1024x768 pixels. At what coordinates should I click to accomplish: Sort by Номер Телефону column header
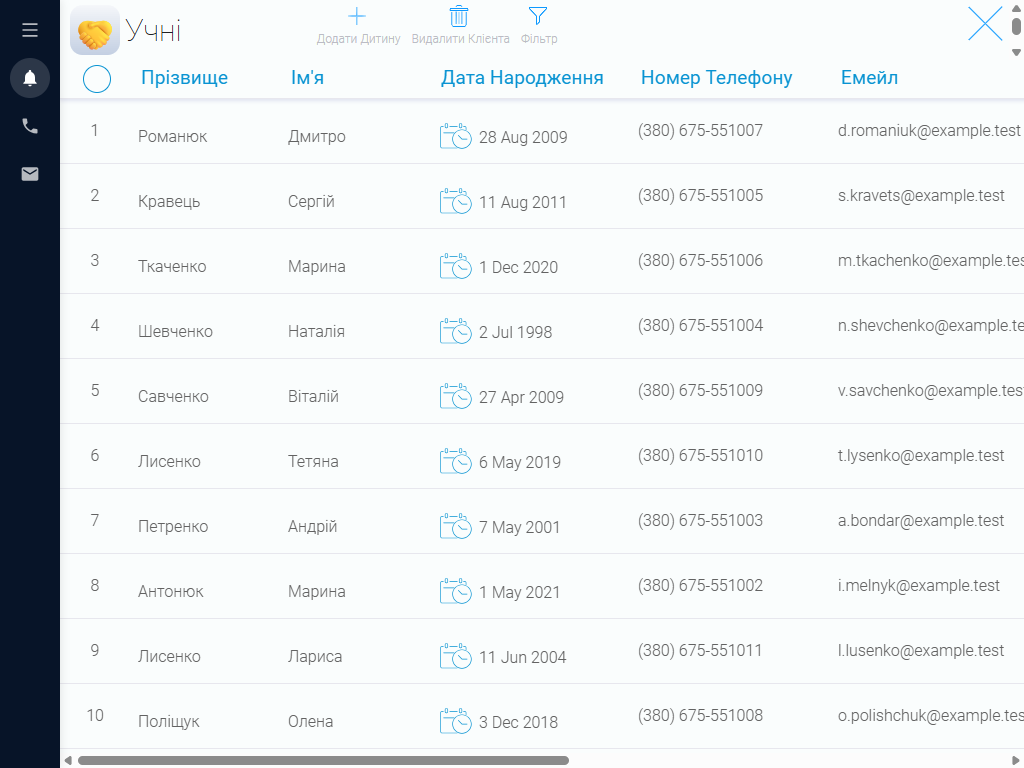coord(716,78)
